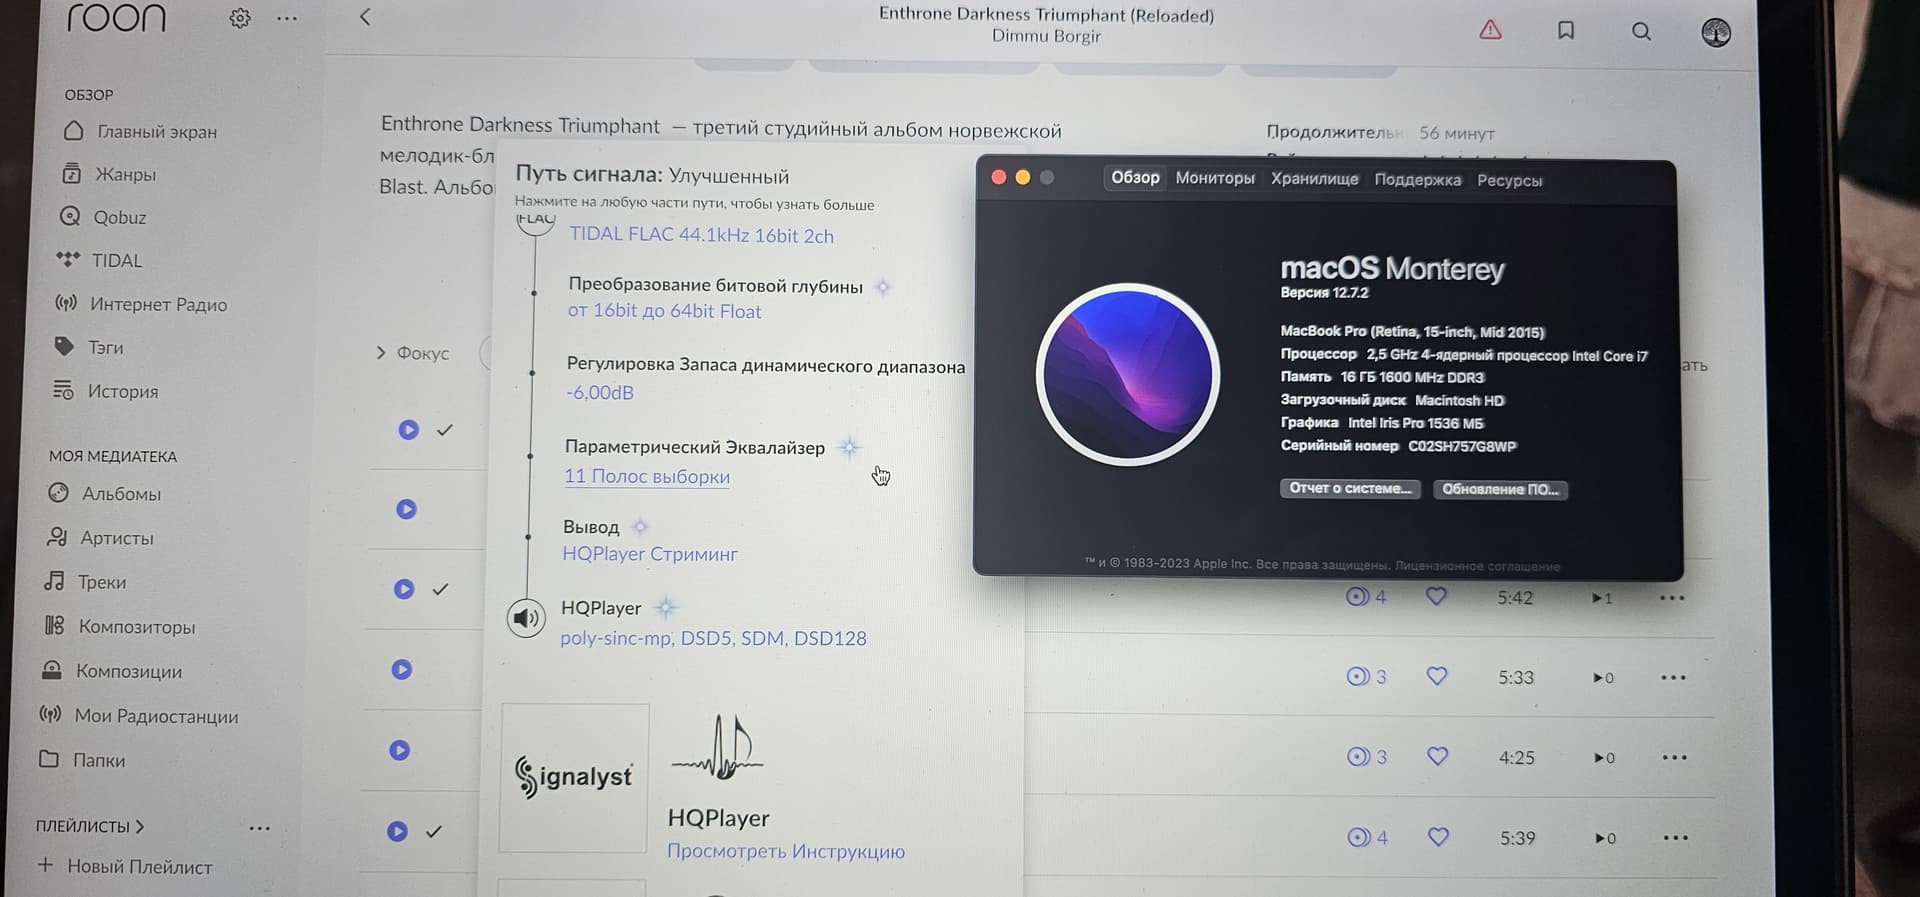The width and height of the screenshot is (1920, 897).
Task: Click HQPlayer Стриминг output link
Action: click(650, 554)
